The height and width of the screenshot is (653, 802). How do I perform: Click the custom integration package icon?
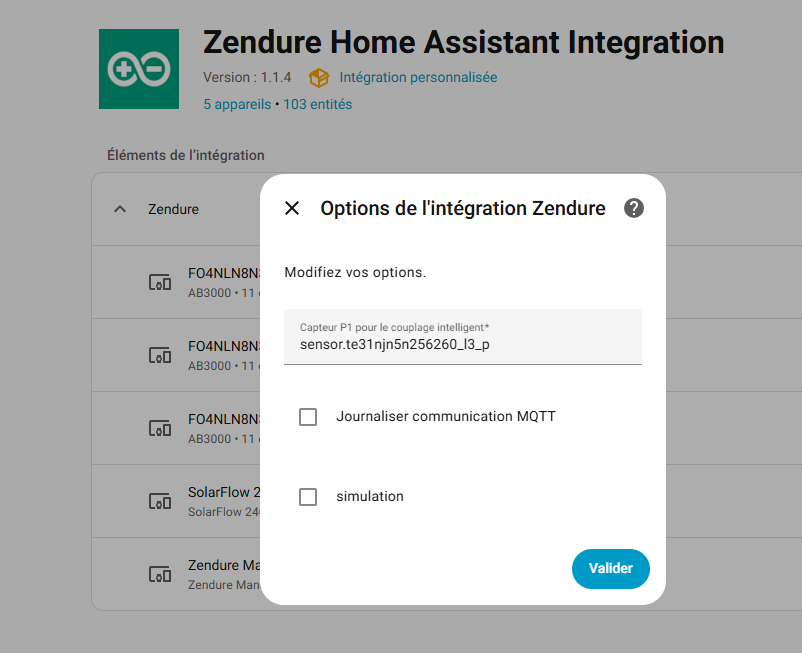pos(319,78)
